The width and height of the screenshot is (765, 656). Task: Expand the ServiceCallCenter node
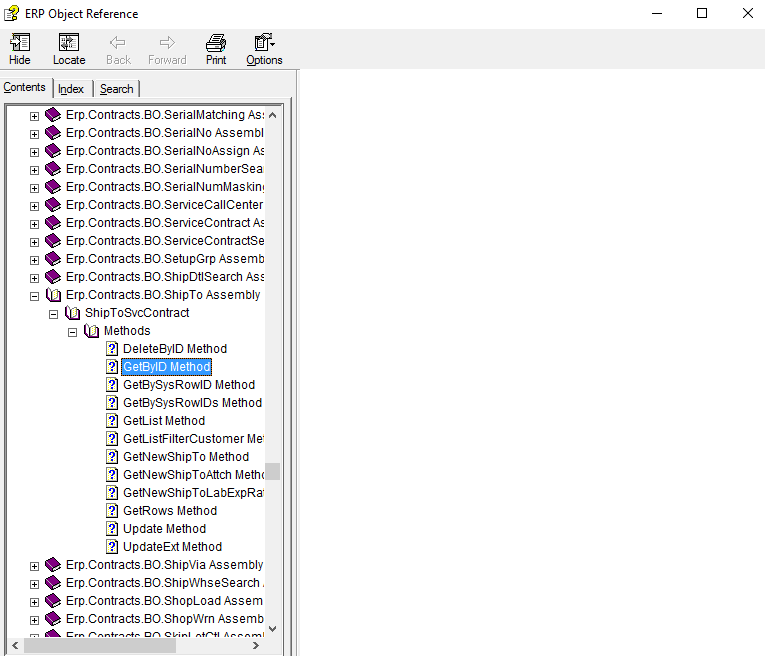tap(34, 206)
